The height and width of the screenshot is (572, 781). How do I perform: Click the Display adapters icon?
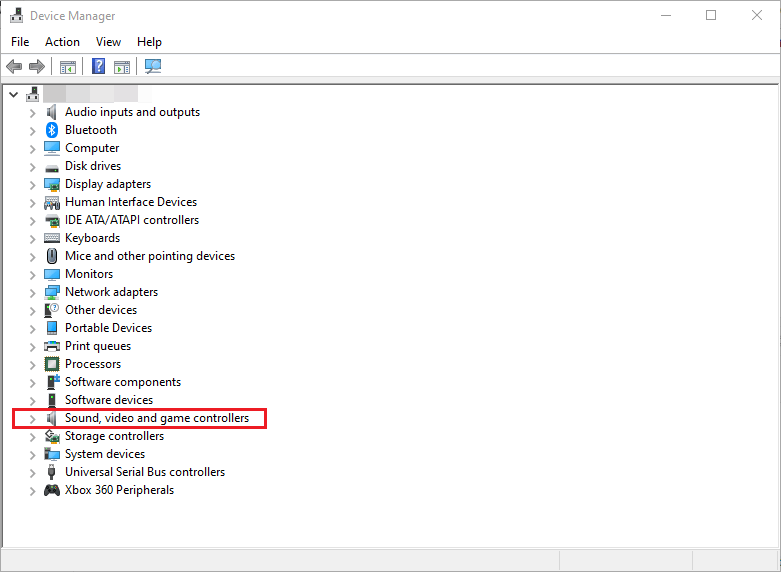[x=52, y=184]
